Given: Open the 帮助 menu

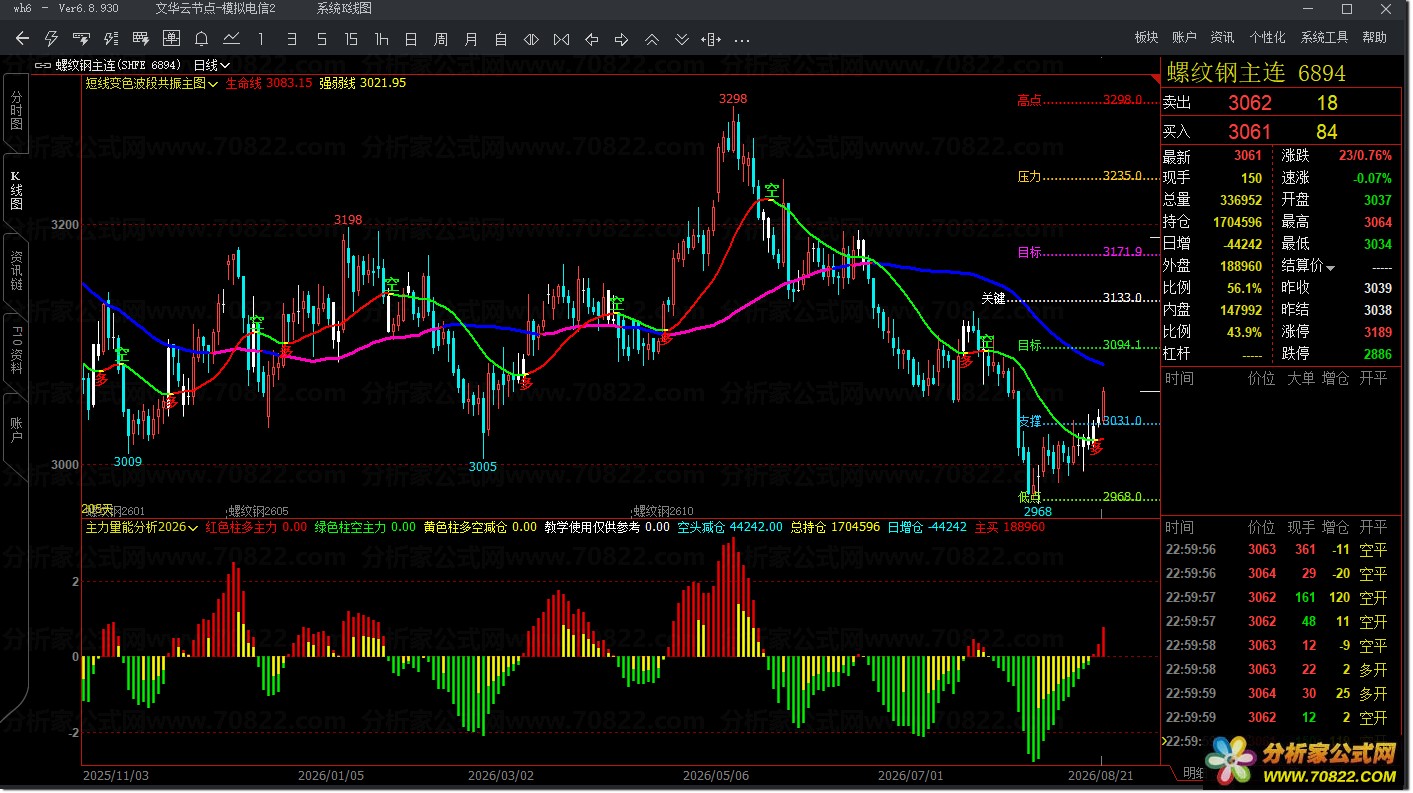Looking at the screenshot, I should point(1375,37).
